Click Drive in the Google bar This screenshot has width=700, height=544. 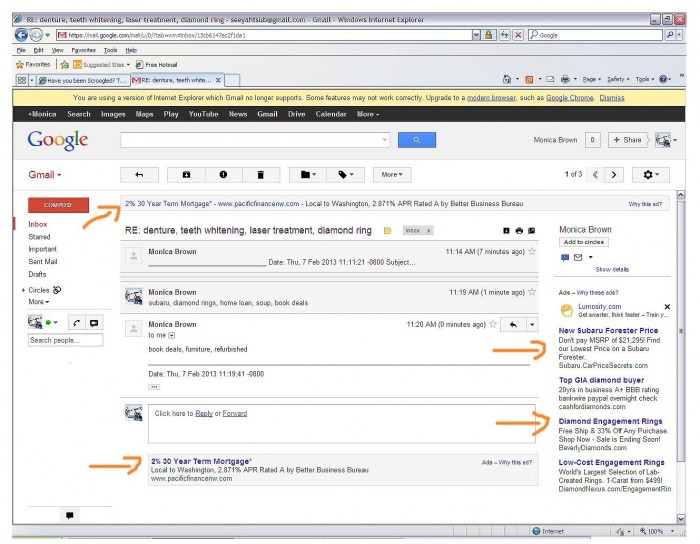click(296, 114)
